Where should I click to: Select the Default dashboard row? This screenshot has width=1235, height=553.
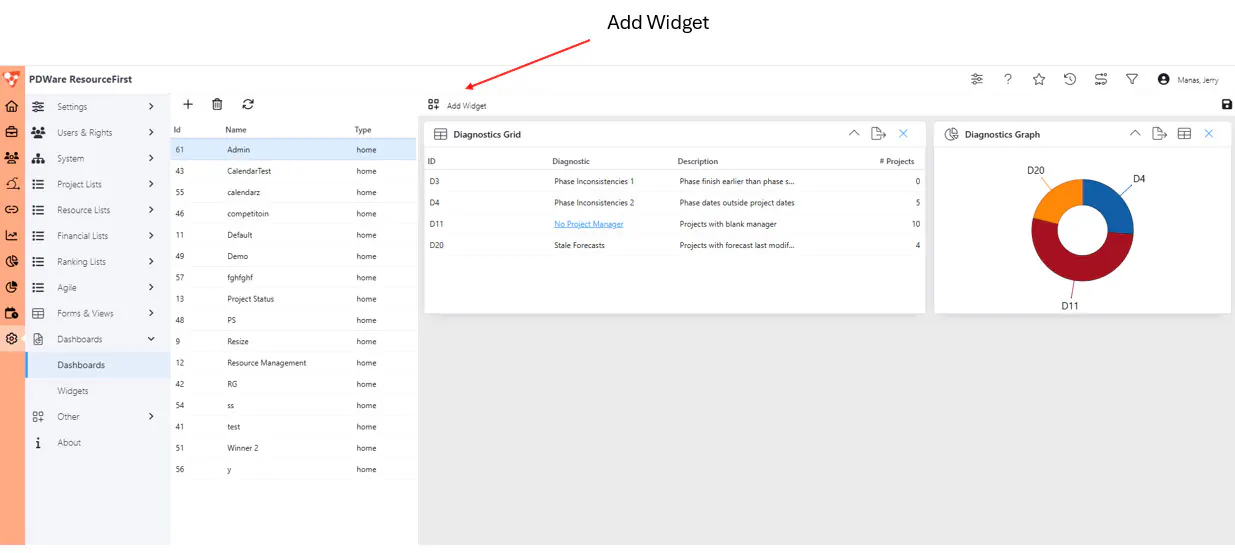click(293, 235)
